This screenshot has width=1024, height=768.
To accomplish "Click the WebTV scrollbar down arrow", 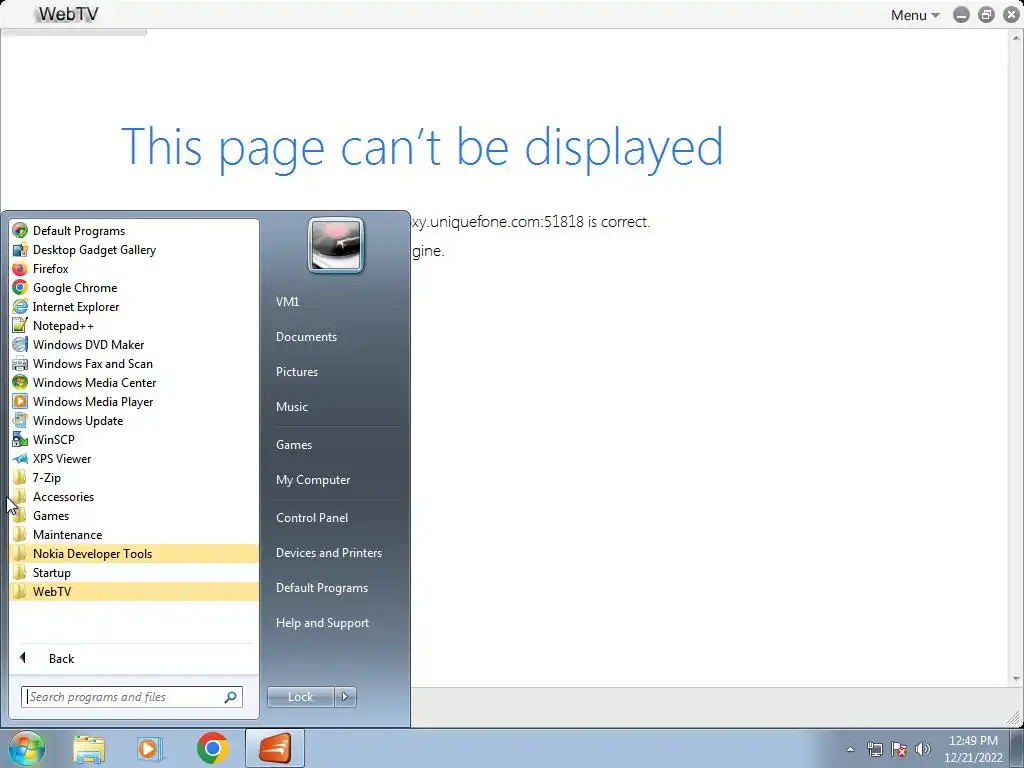I will click(x=1016, y=679).
